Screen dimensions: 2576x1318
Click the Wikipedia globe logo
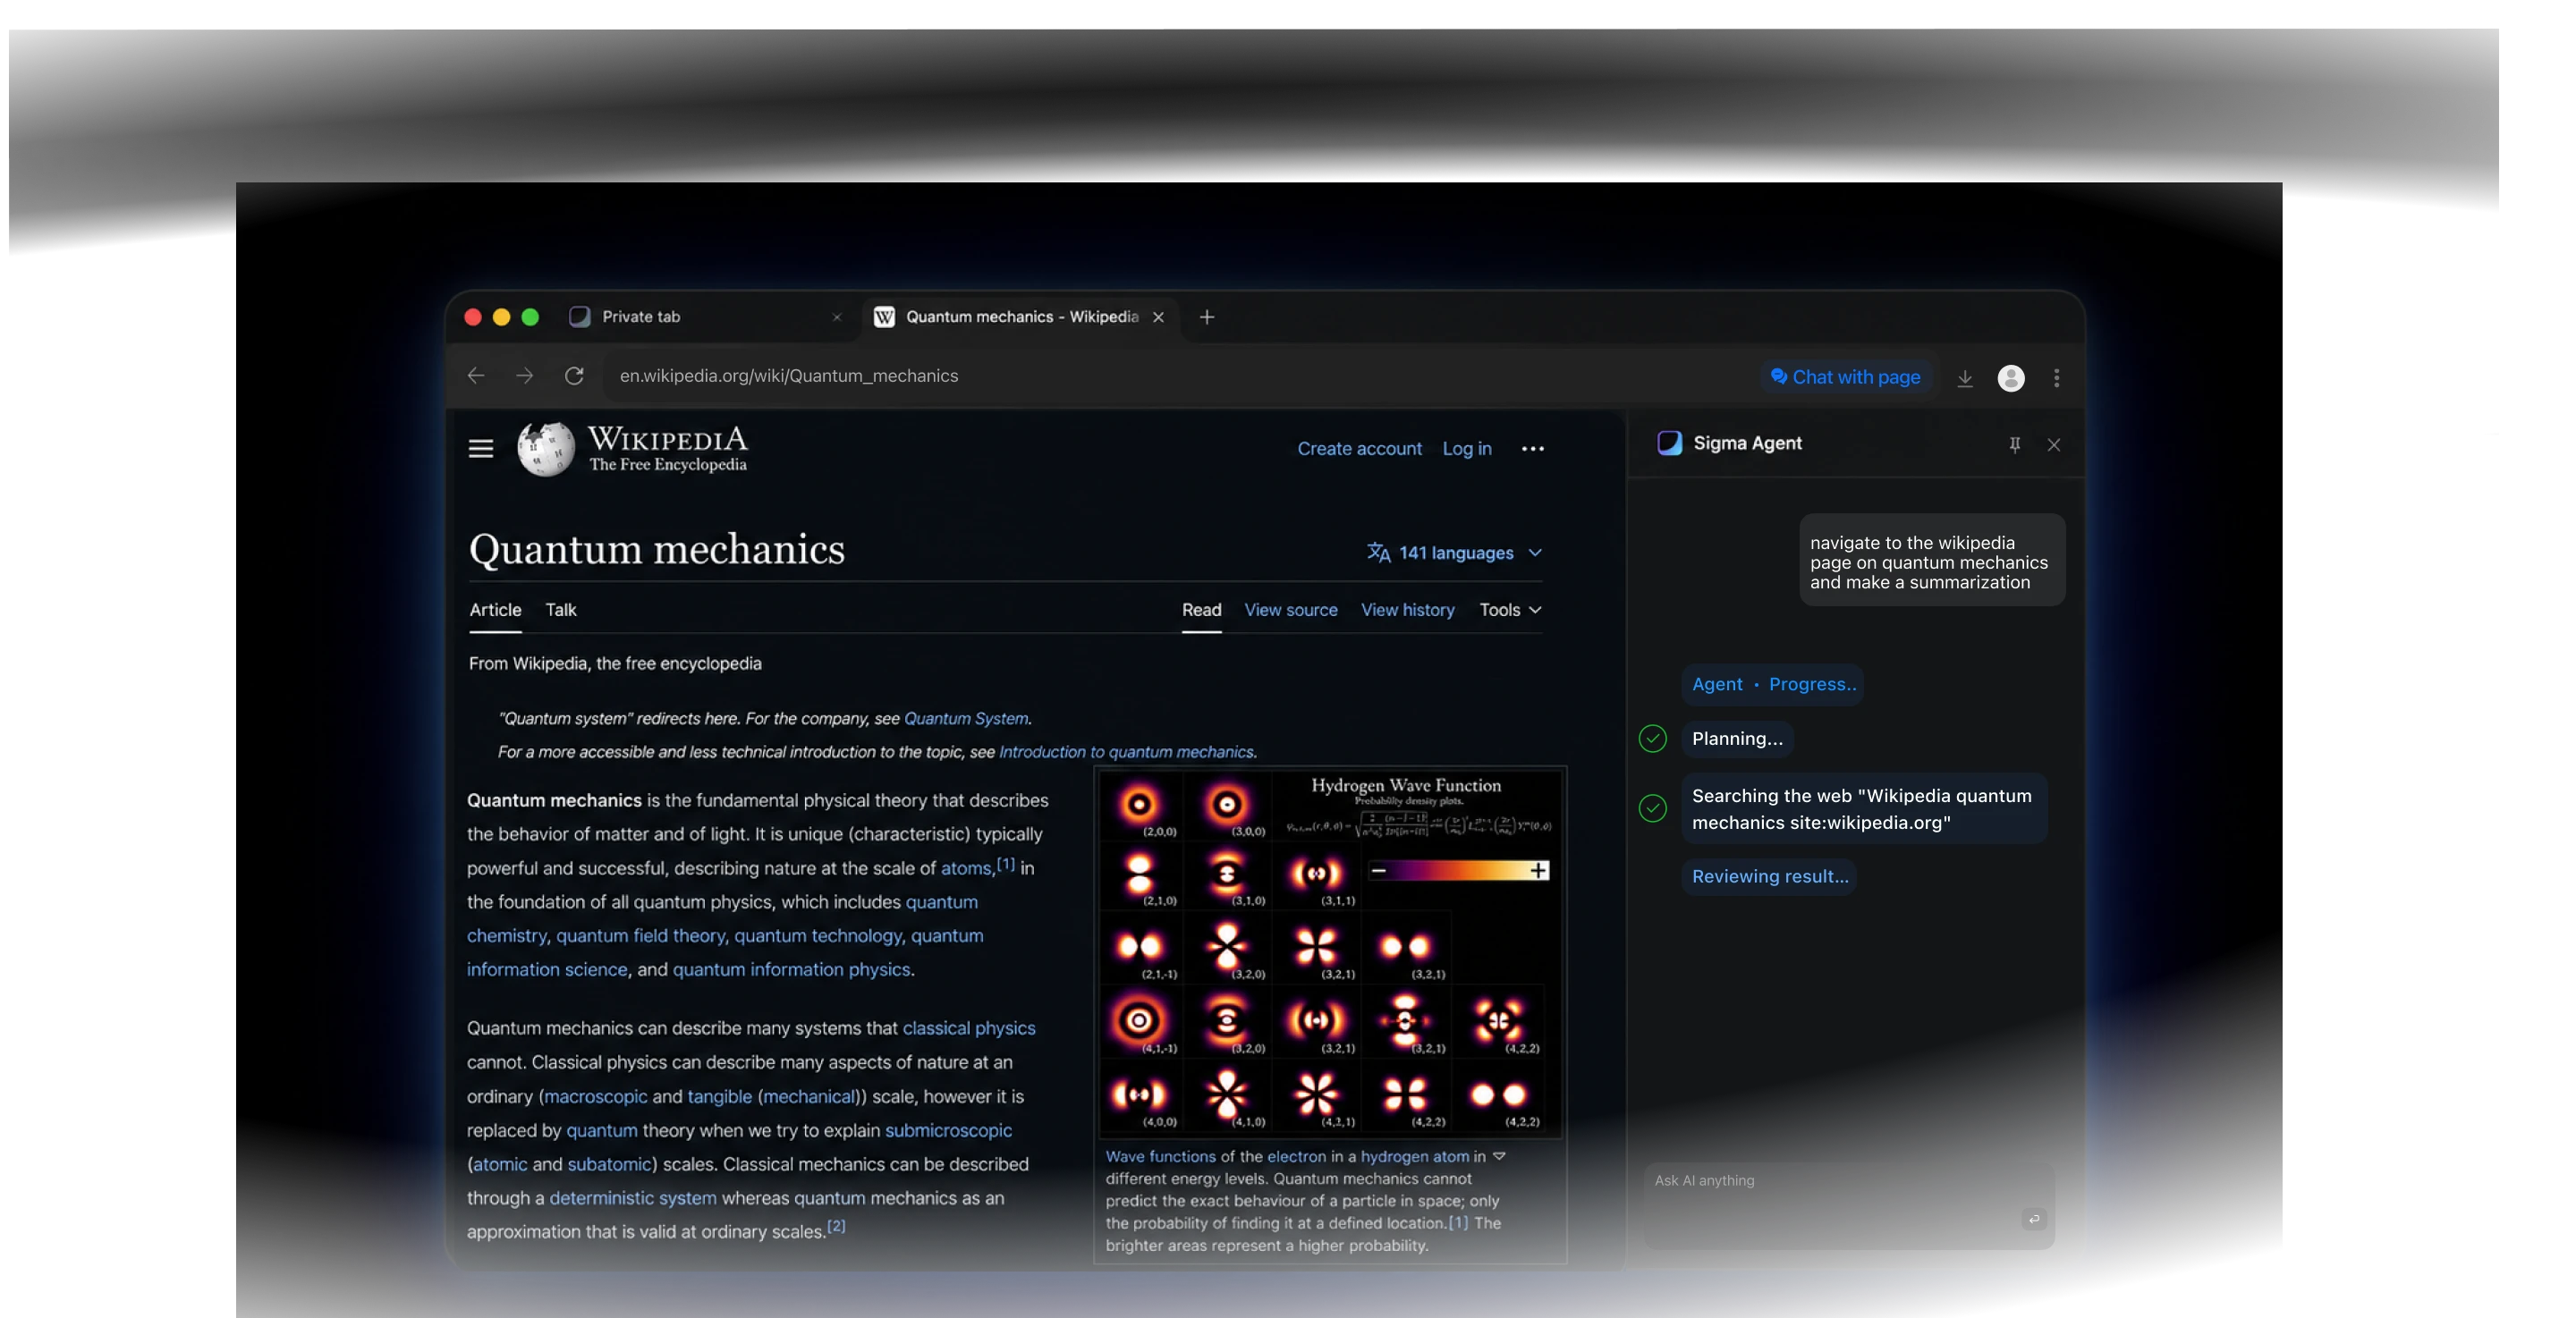point(546,448)
